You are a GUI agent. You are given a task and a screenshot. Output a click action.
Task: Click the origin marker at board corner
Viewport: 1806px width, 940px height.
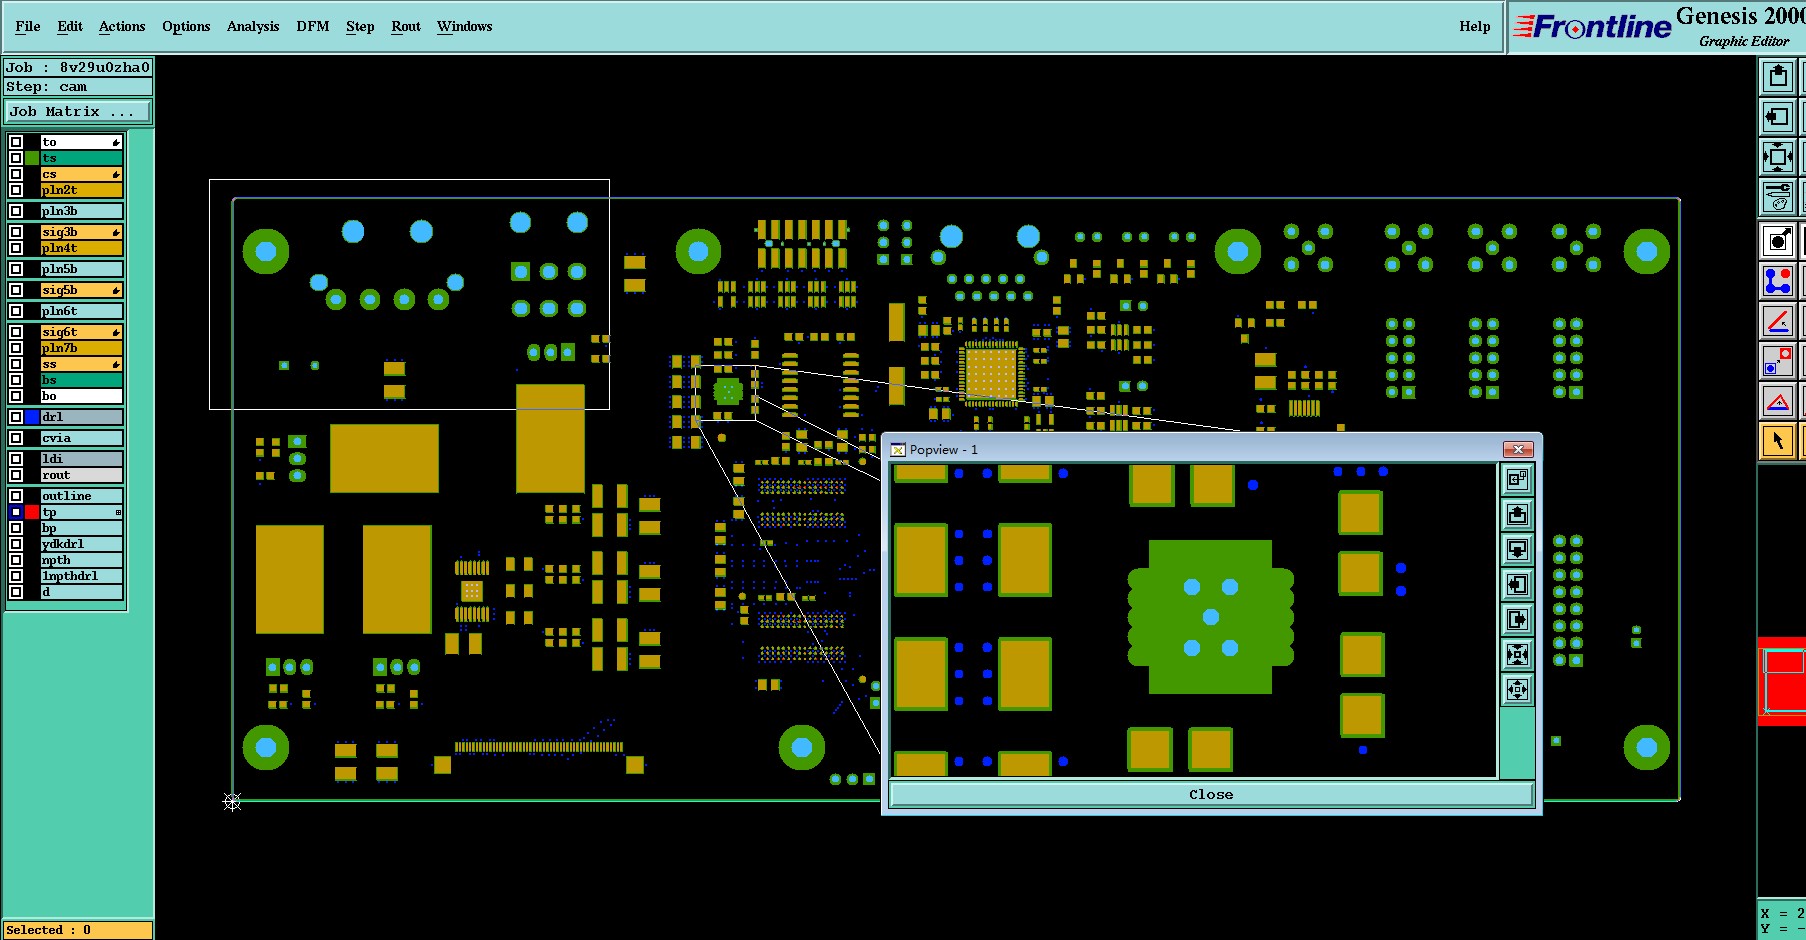pos(232,802)
